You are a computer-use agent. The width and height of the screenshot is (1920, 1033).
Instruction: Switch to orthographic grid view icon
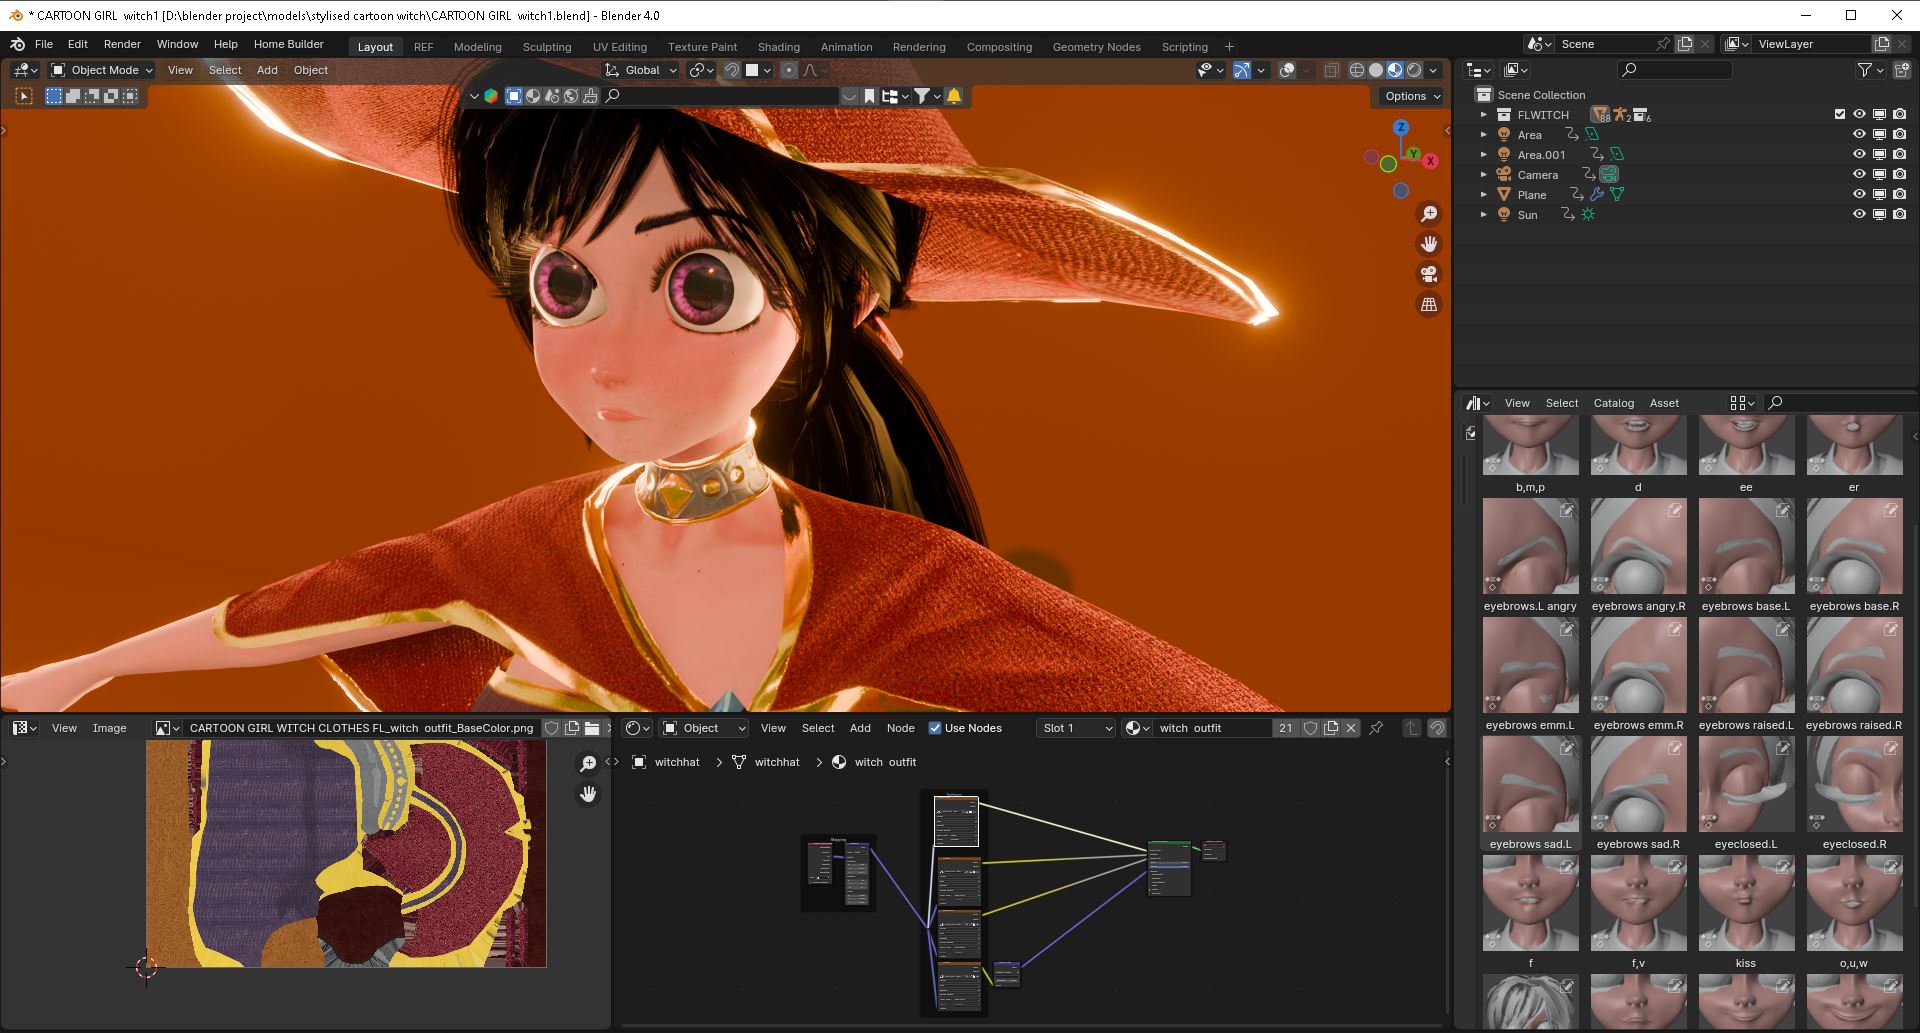(1429, 305)
